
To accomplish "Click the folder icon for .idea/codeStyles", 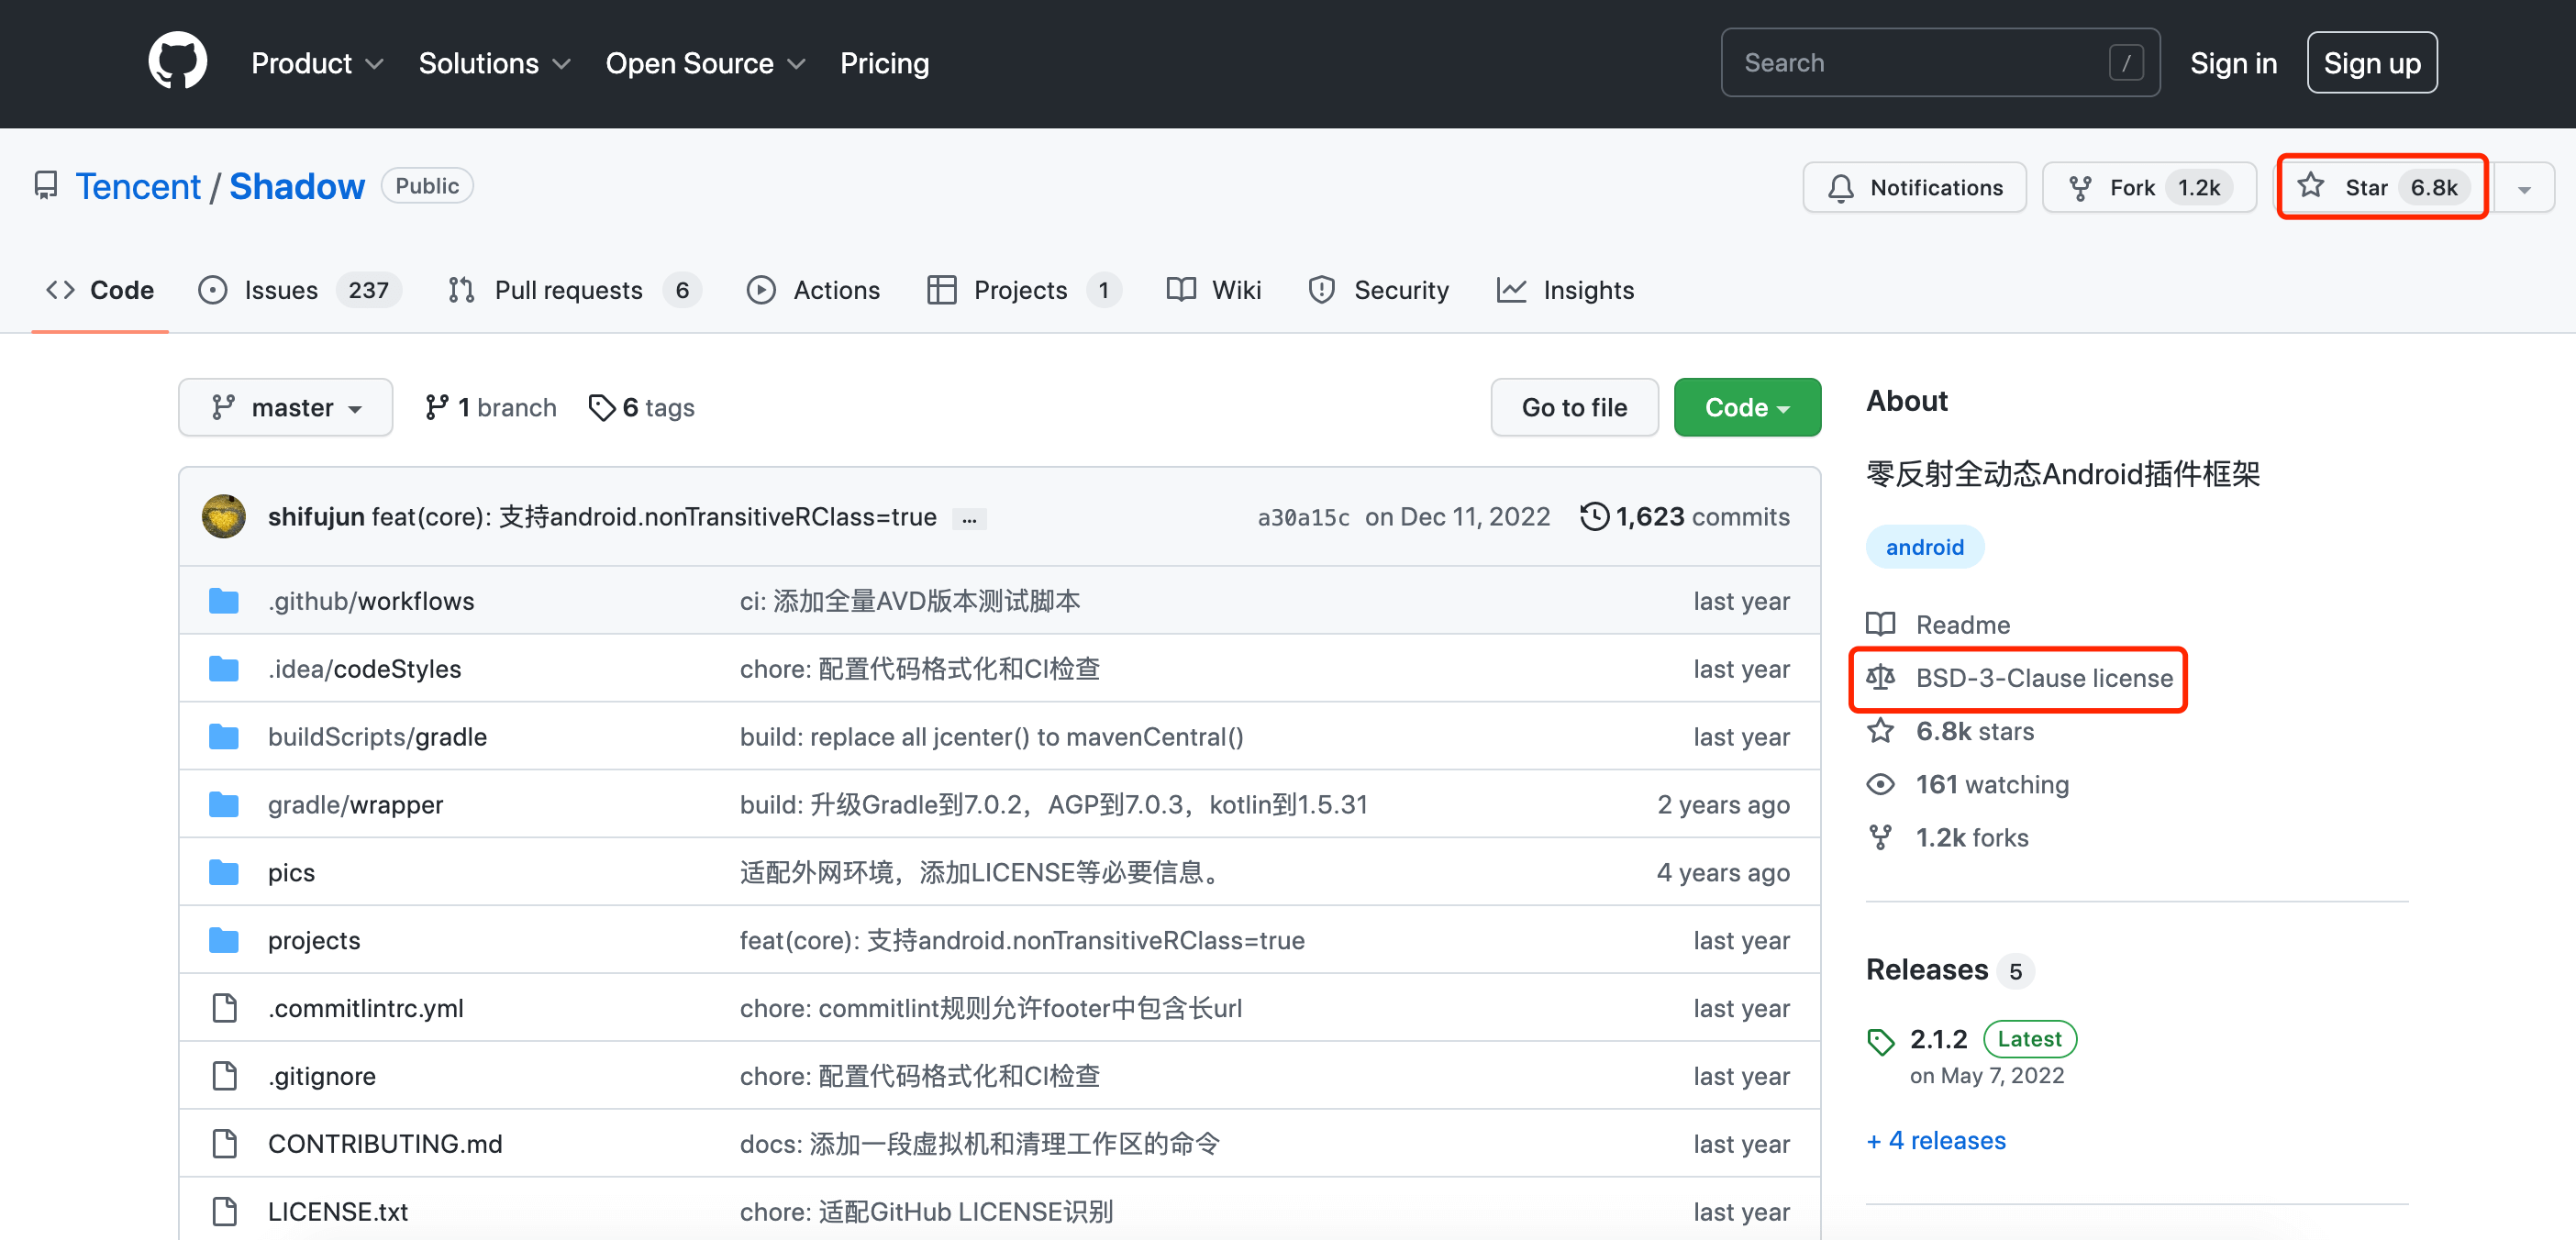I will click(224, 668).
